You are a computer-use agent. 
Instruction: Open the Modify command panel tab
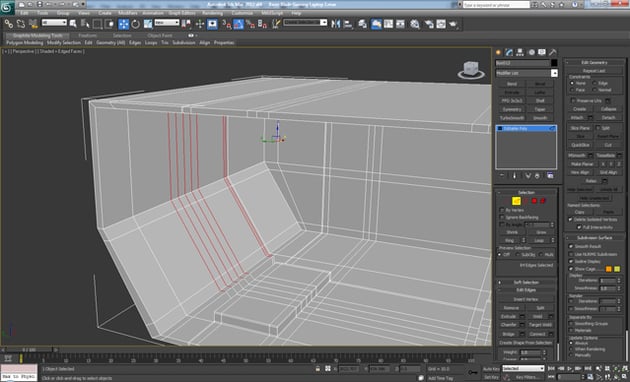(509, 52)
